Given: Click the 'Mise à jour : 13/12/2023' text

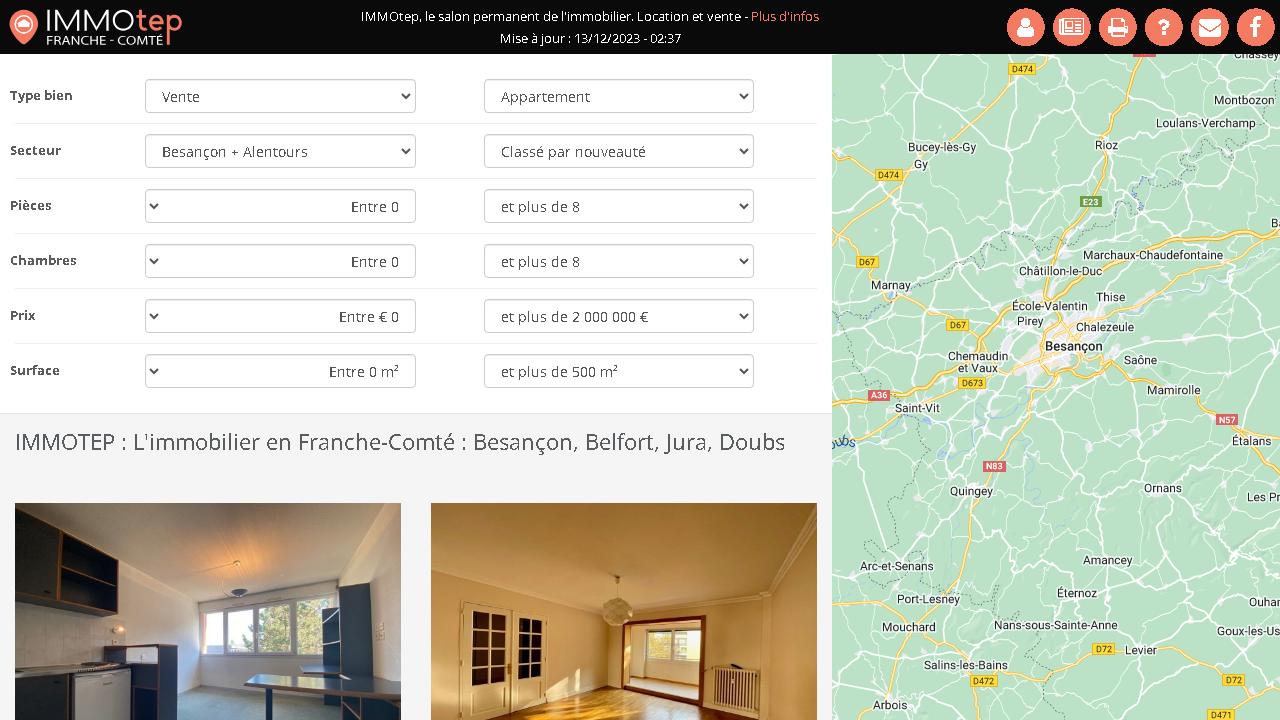Looking at the screenshot, I should (x=590, y=39).
